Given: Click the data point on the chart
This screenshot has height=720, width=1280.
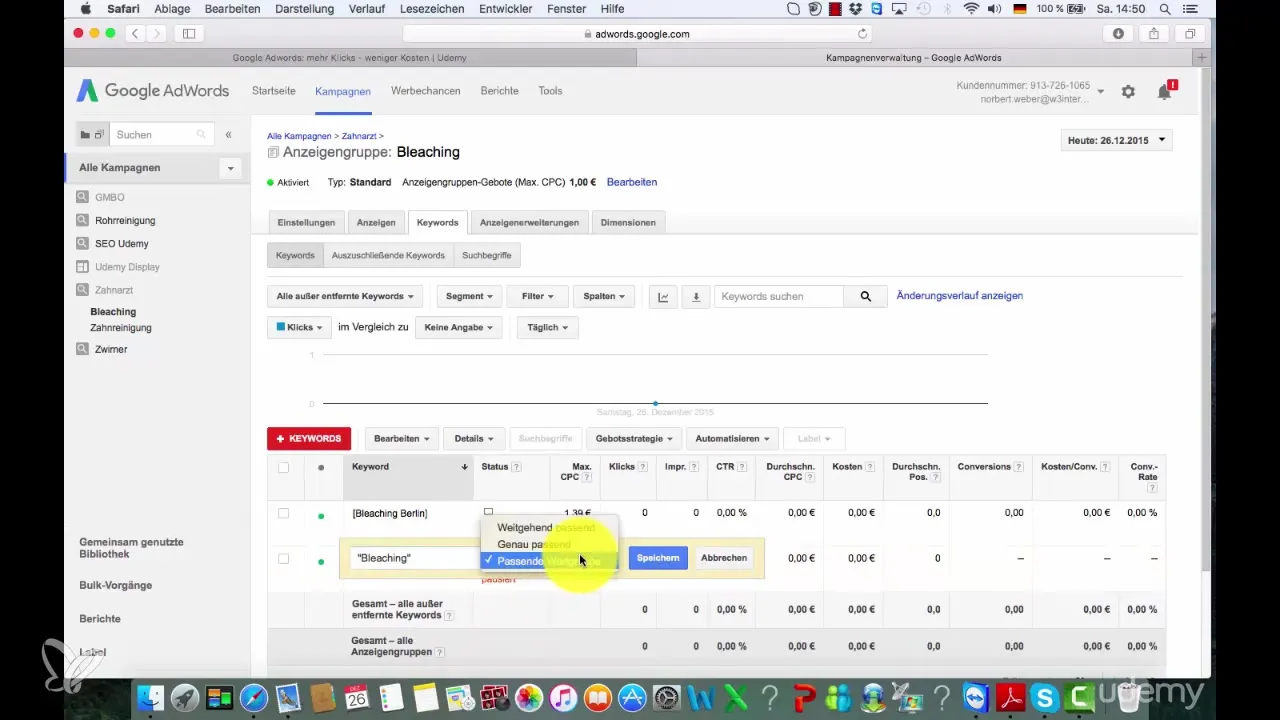Looking at the screenshot, I should [655, 403].
